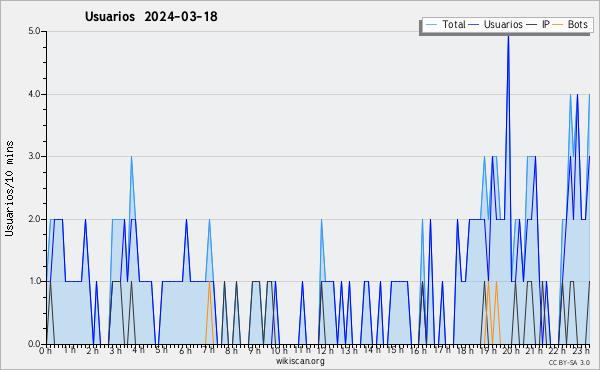
Task: Click the Total peak of 3 before 4 h
Action: click(x=131, y=158)
